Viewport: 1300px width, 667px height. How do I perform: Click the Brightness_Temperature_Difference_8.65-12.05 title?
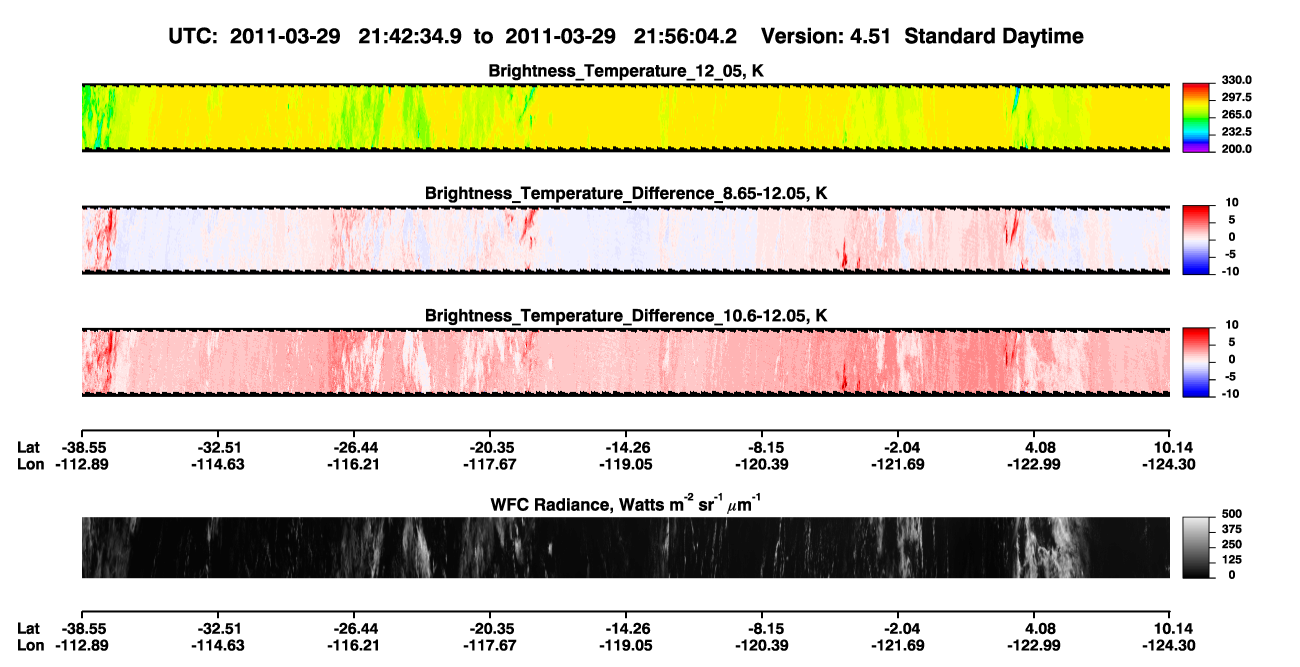coord(626,193)
